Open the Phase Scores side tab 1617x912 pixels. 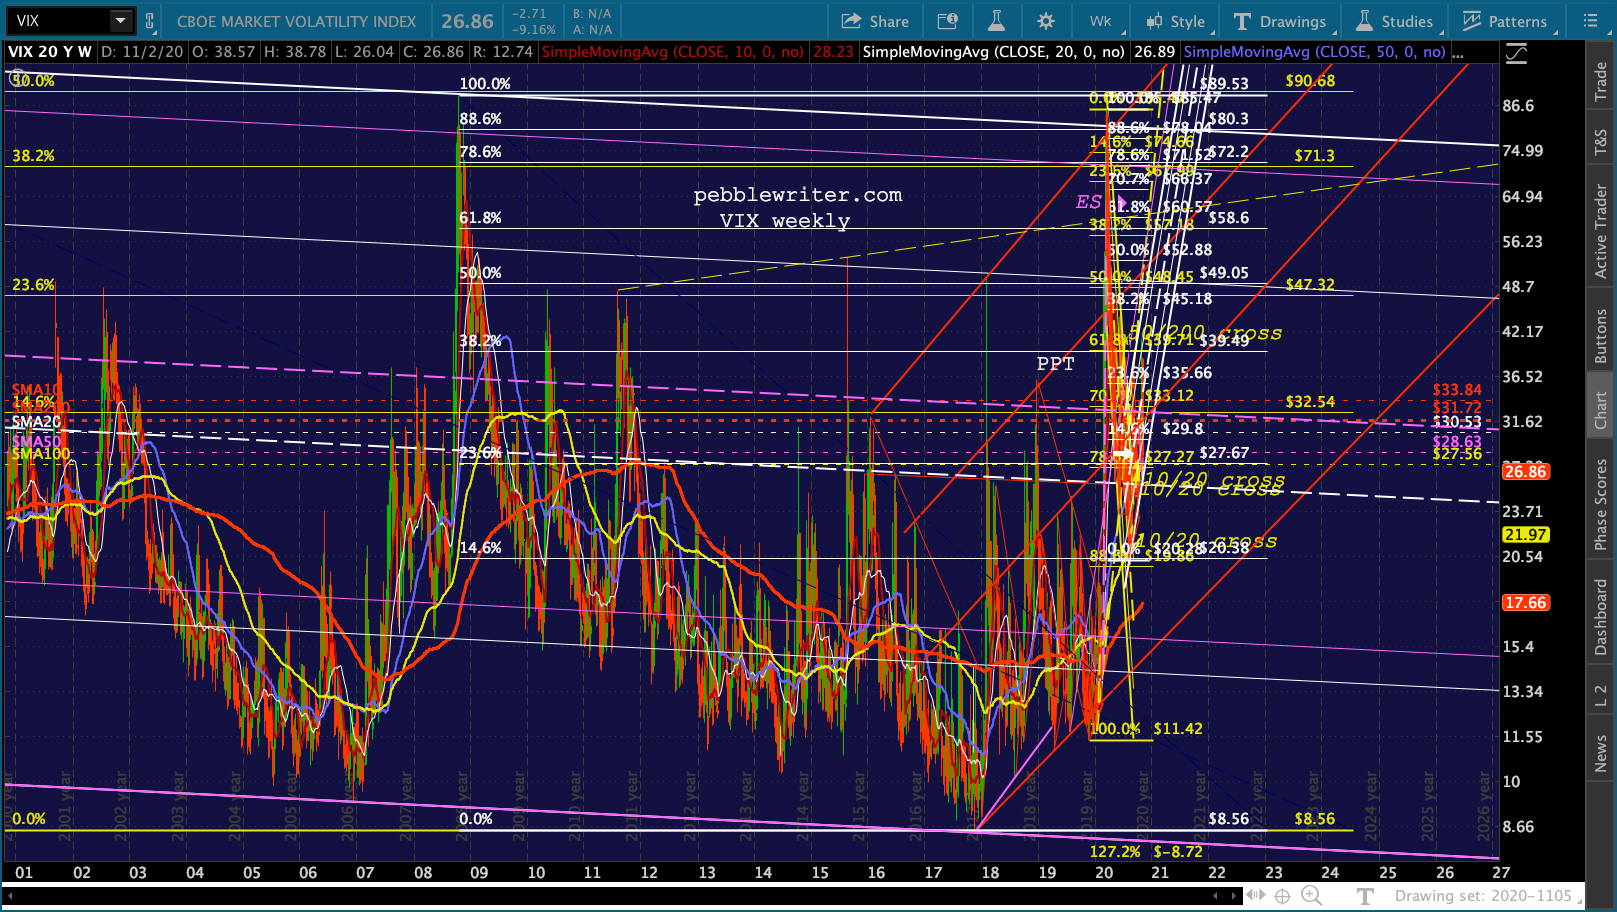pos(1601,504)
